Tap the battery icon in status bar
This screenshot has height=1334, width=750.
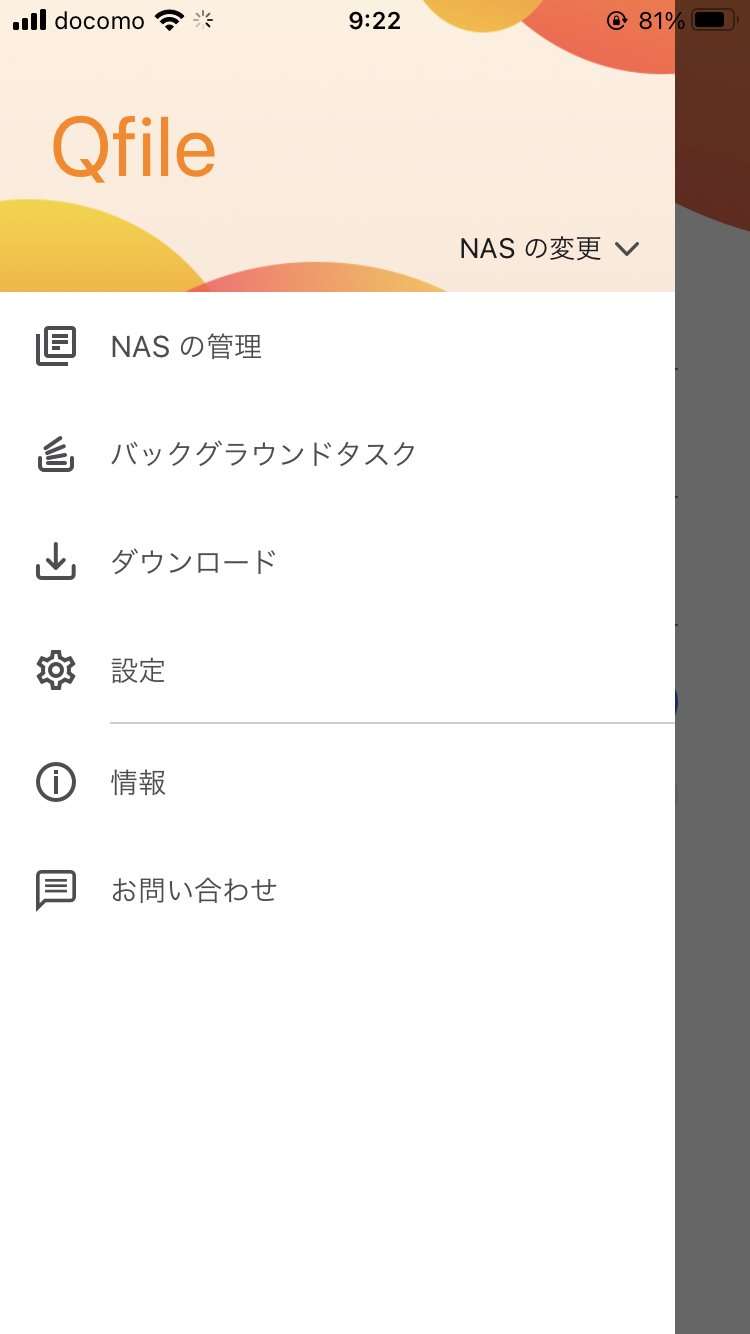(x=714, y=20)
